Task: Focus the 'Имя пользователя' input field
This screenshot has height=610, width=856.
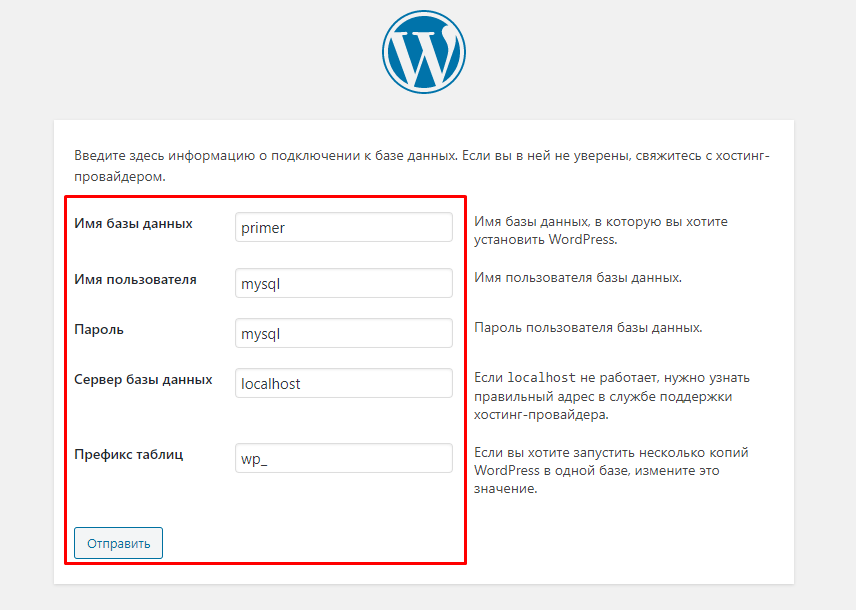Action: [x=343, y=283]
